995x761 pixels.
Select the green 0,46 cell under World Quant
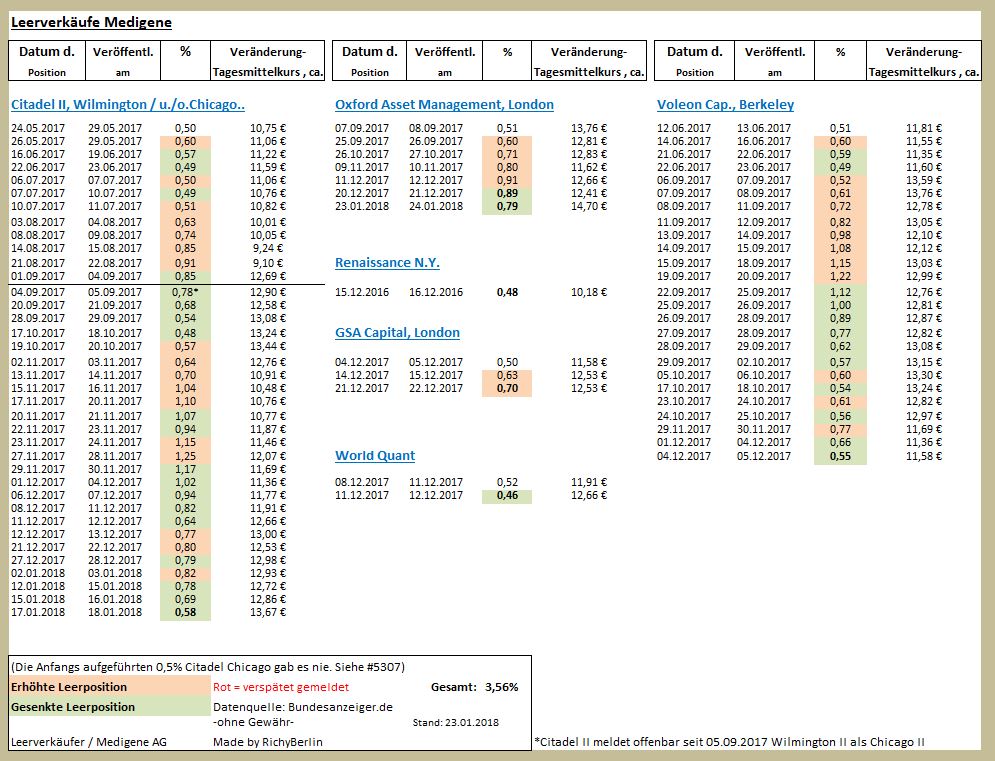click(505, 494)
